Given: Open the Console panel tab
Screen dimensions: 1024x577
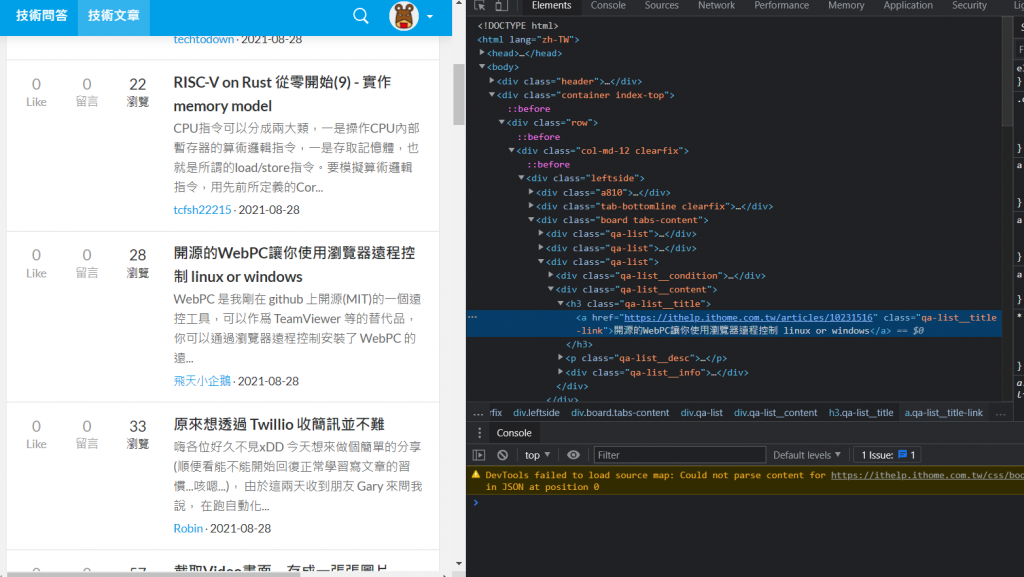Looking at the screenshot, I should [x=608, y=5].
